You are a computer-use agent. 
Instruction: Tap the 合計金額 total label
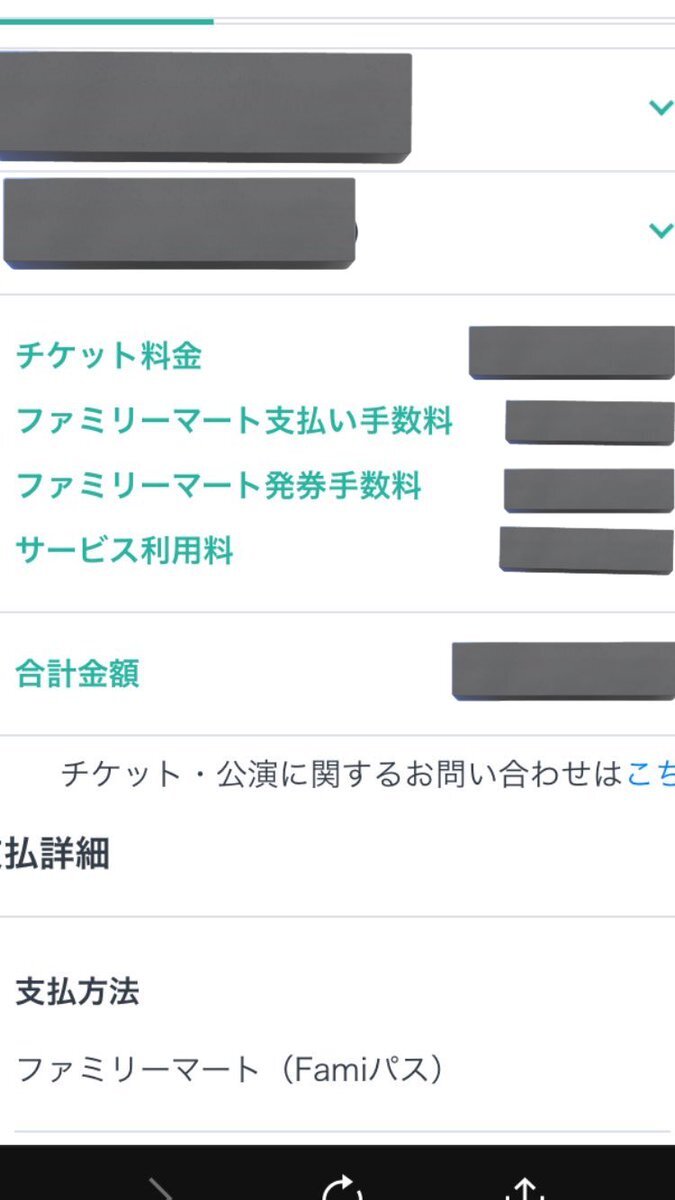[78, 674]
